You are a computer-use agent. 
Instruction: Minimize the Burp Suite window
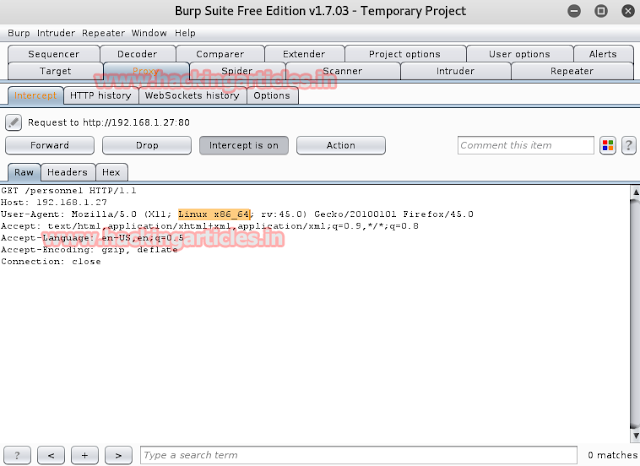[574, 11]
